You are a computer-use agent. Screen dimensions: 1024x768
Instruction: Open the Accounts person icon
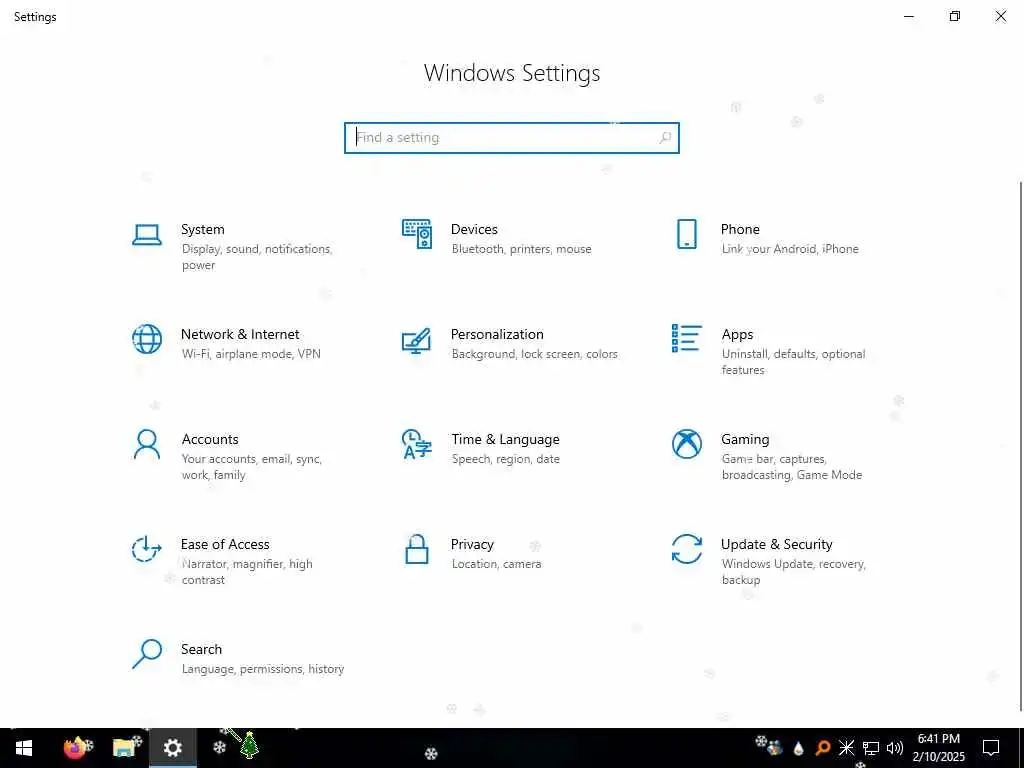point(146,444)
